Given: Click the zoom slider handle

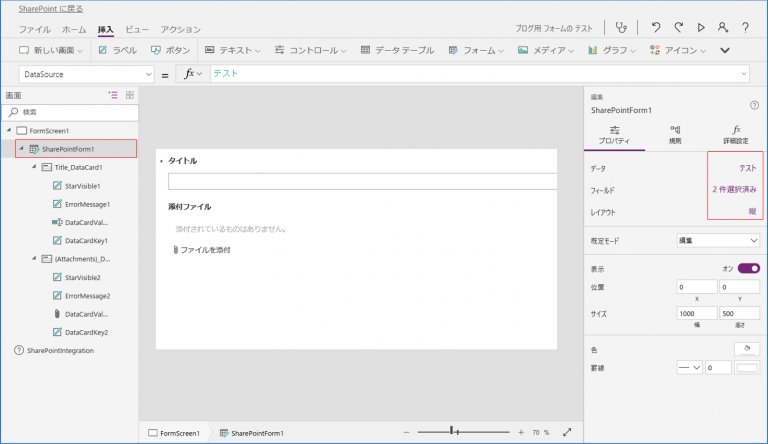Looking at the screenshot, I should click(x=453, y=432).
